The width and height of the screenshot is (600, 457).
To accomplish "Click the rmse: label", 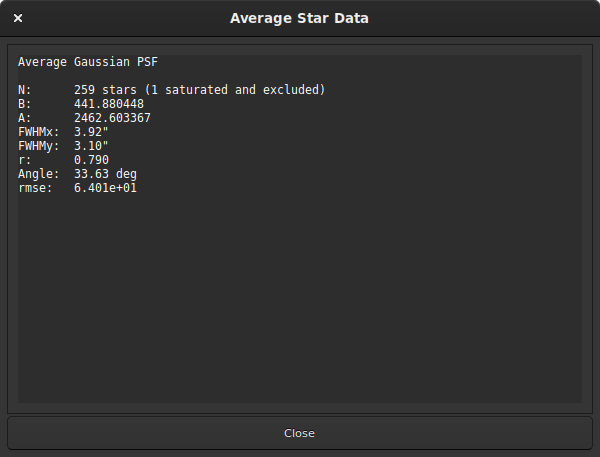I will 35,188.
